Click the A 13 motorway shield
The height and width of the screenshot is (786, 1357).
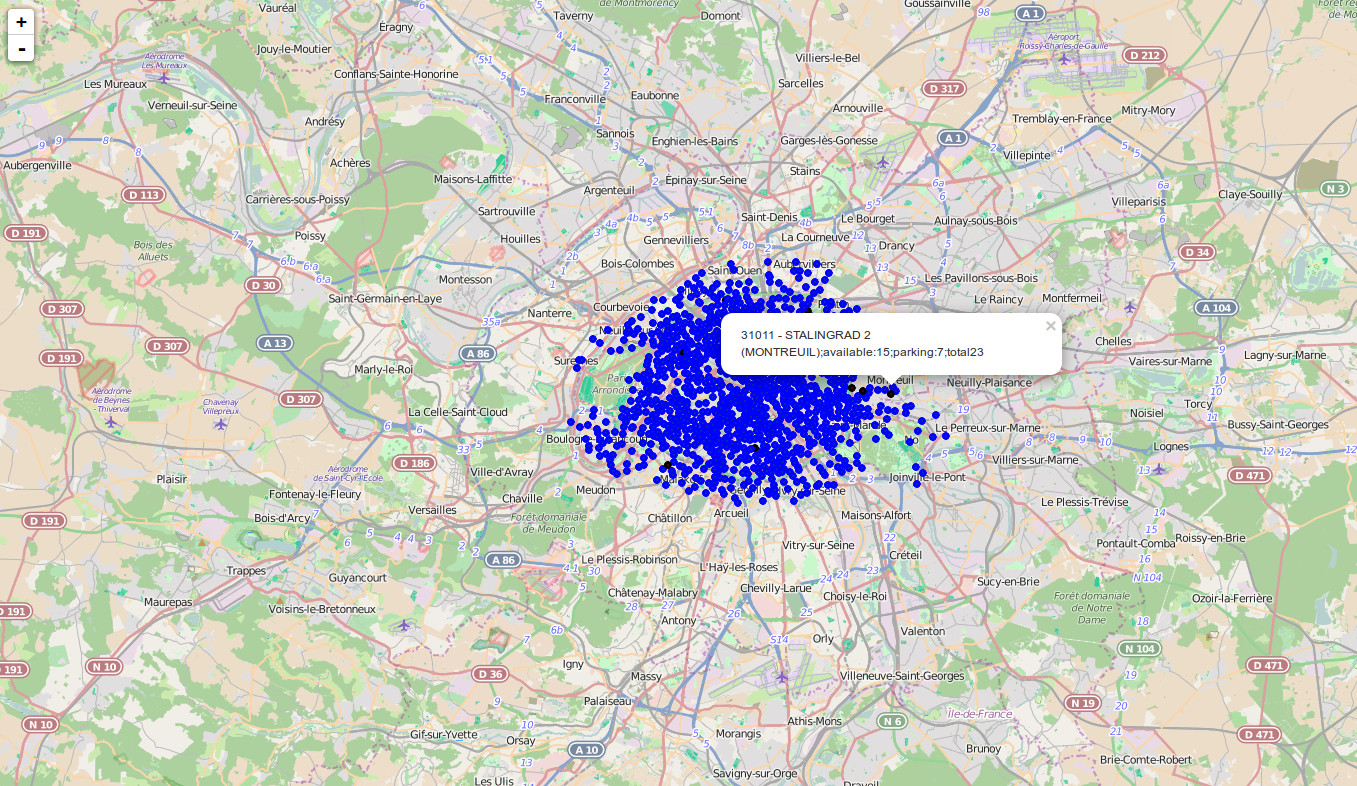(x=274, y=343)
